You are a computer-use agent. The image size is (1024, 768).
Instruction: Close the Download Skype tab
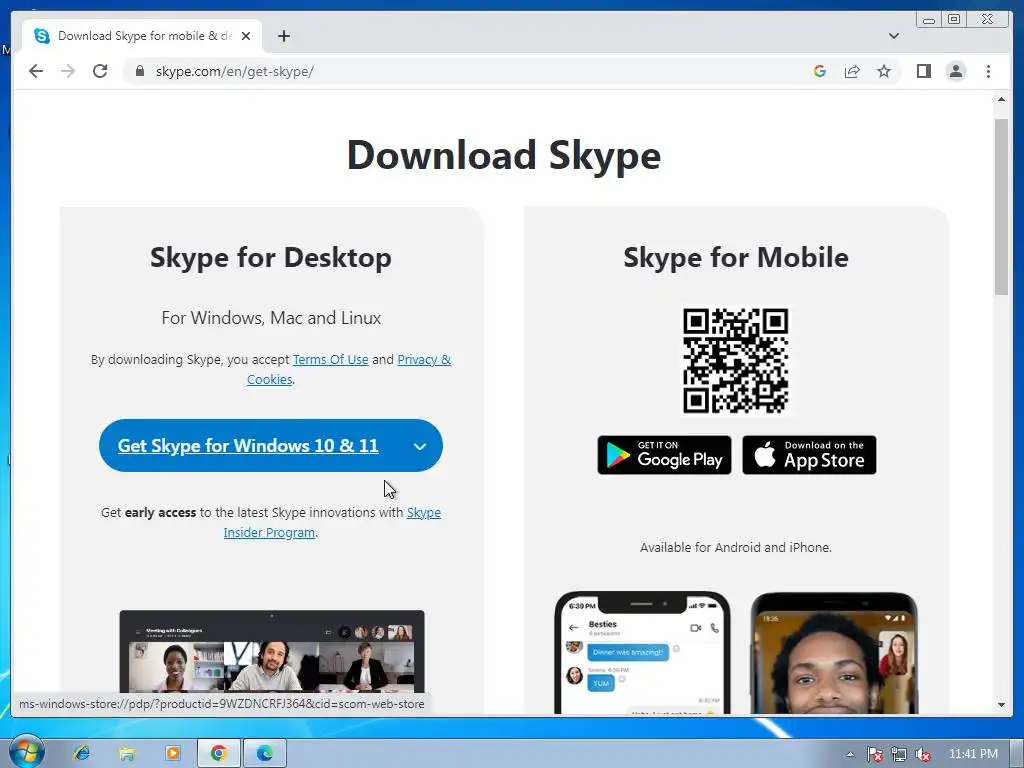(x=246, y=36)
